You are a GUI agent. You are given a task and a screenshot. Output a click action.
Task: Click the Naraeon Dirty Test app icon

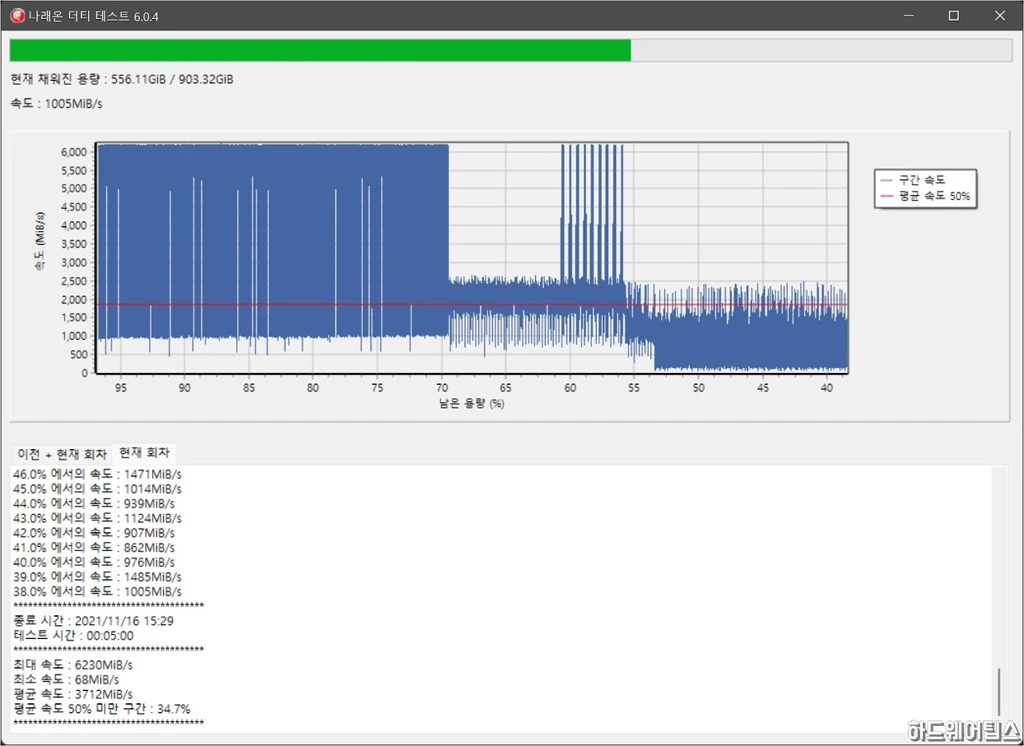[x=16, y=15]
